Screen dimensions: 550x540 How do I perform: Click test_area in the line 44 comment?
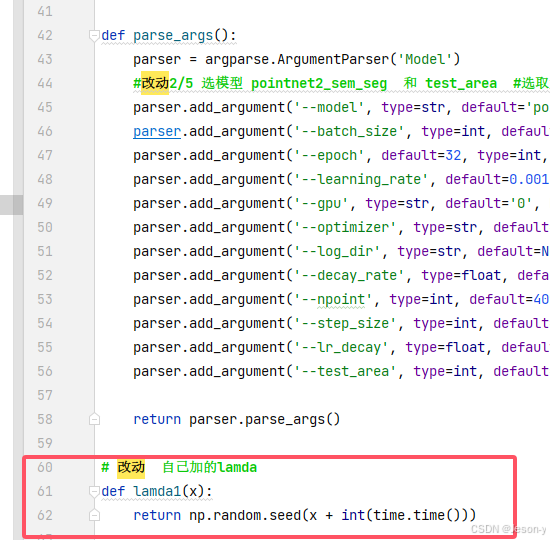coord(461,84)
